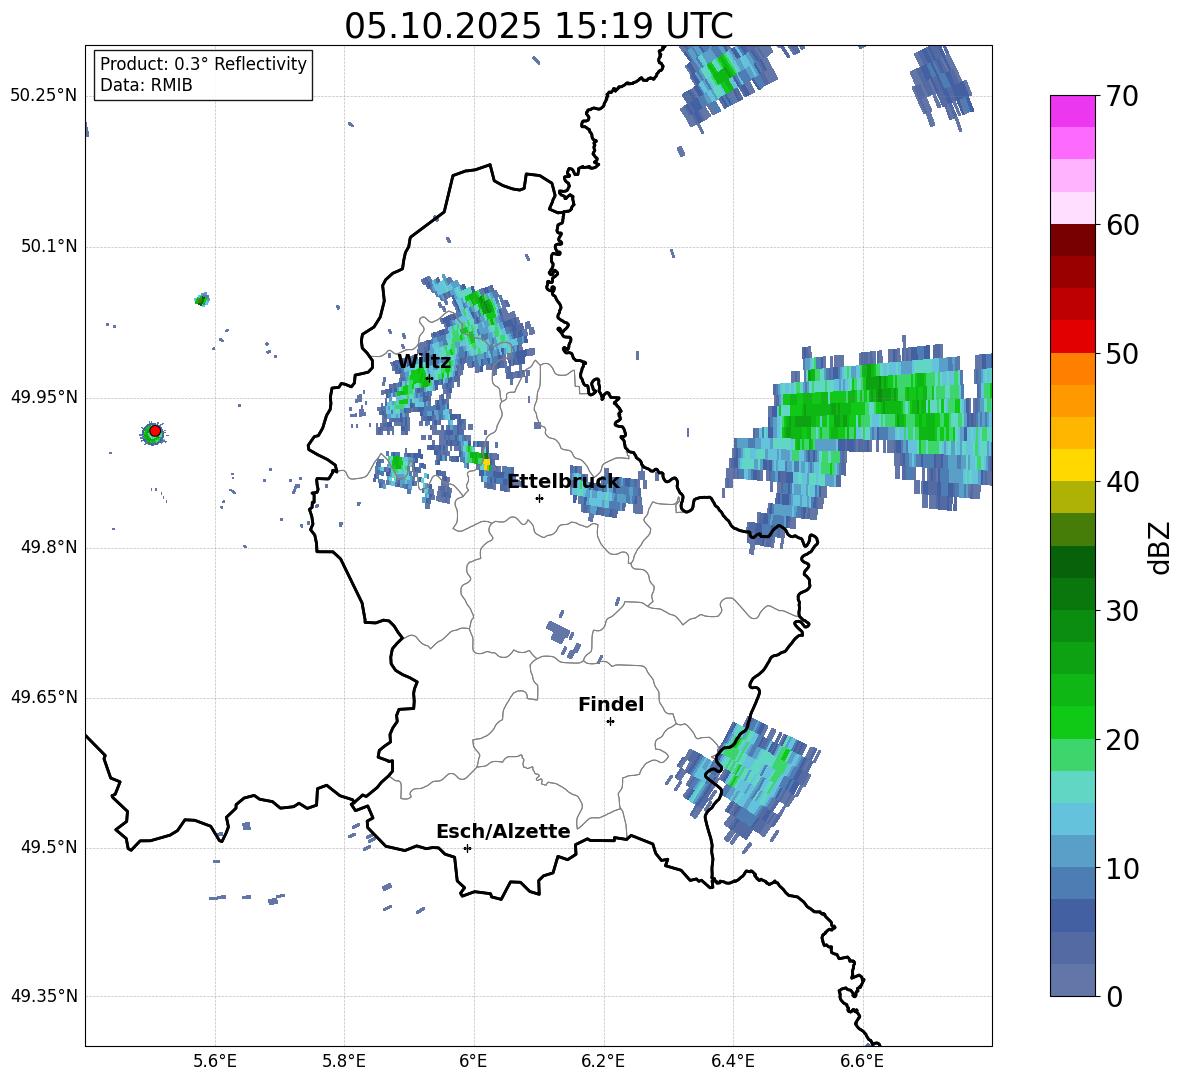Select the Esch/Alzette city label
Screen dimensions: 1184x1081
(x=503, y=831)
